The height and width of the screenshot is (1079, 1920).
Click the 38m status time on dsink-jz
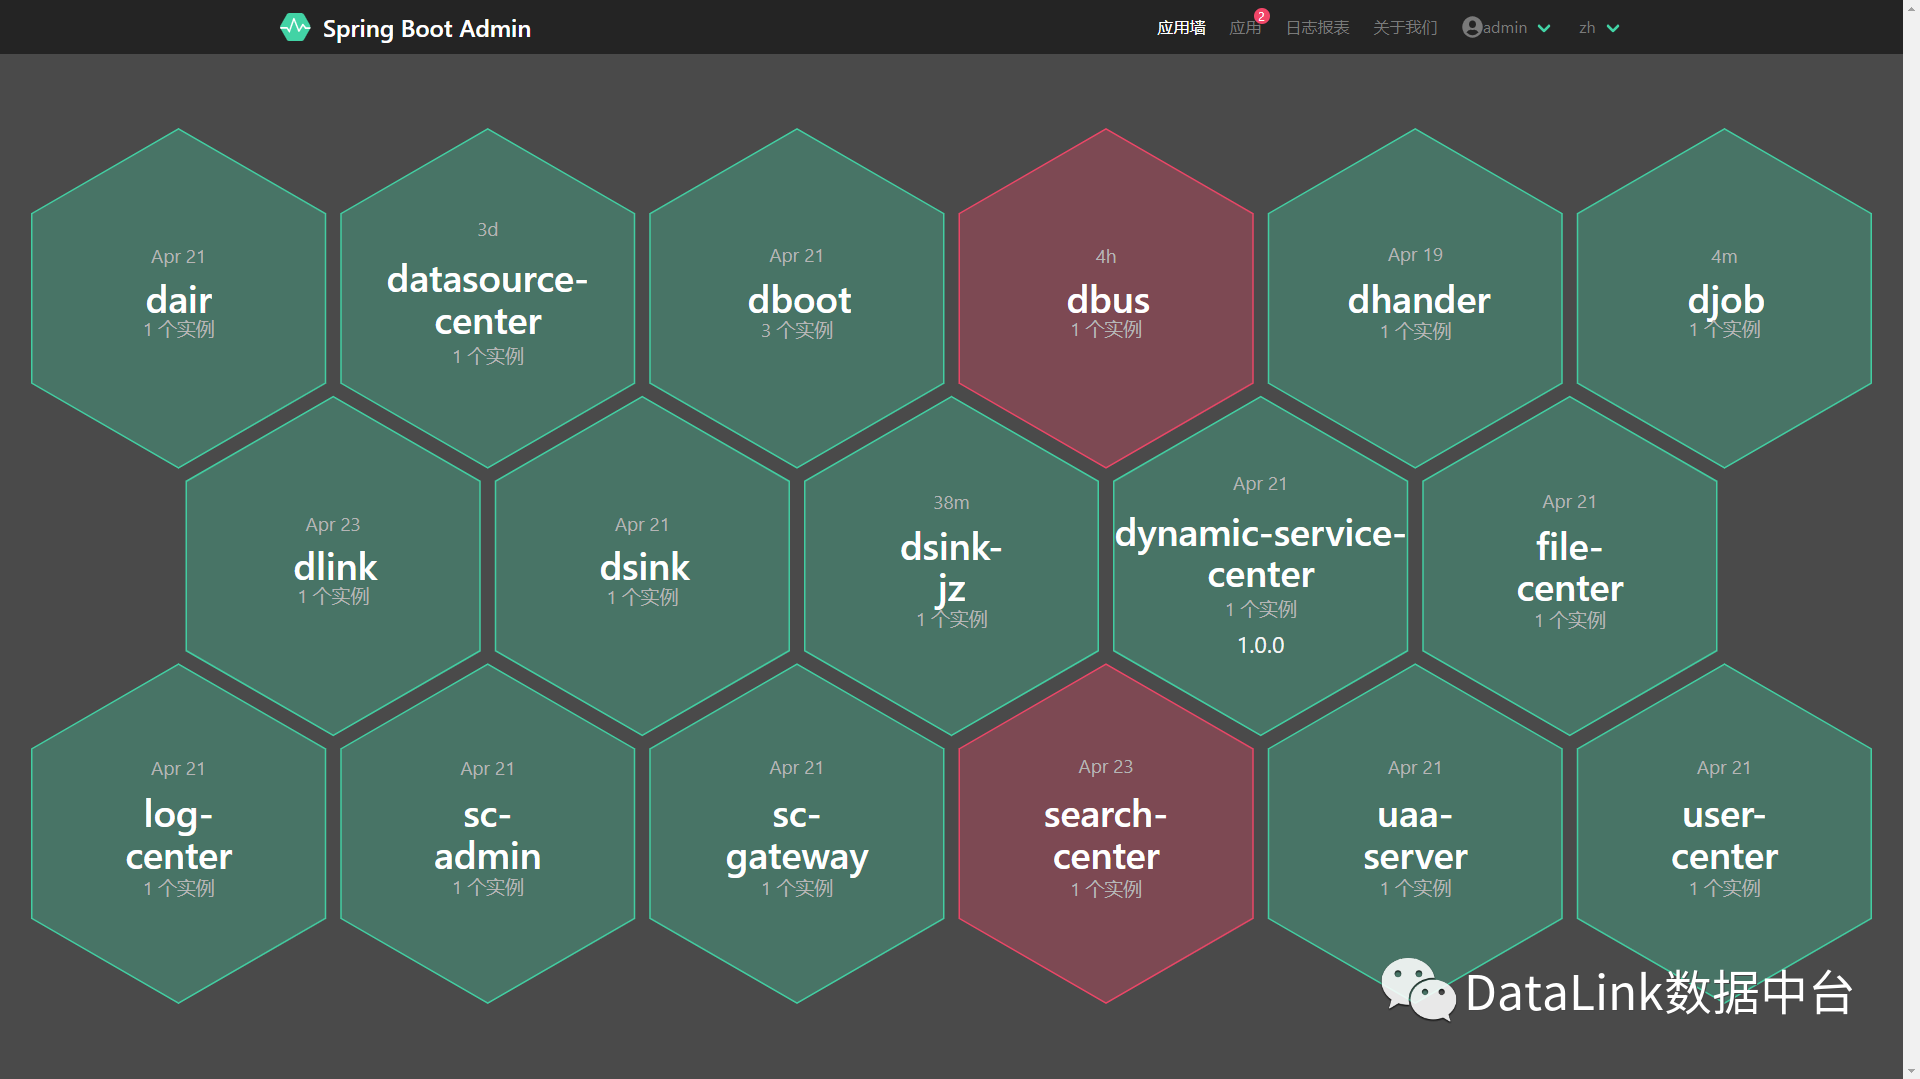coord(951,502)
